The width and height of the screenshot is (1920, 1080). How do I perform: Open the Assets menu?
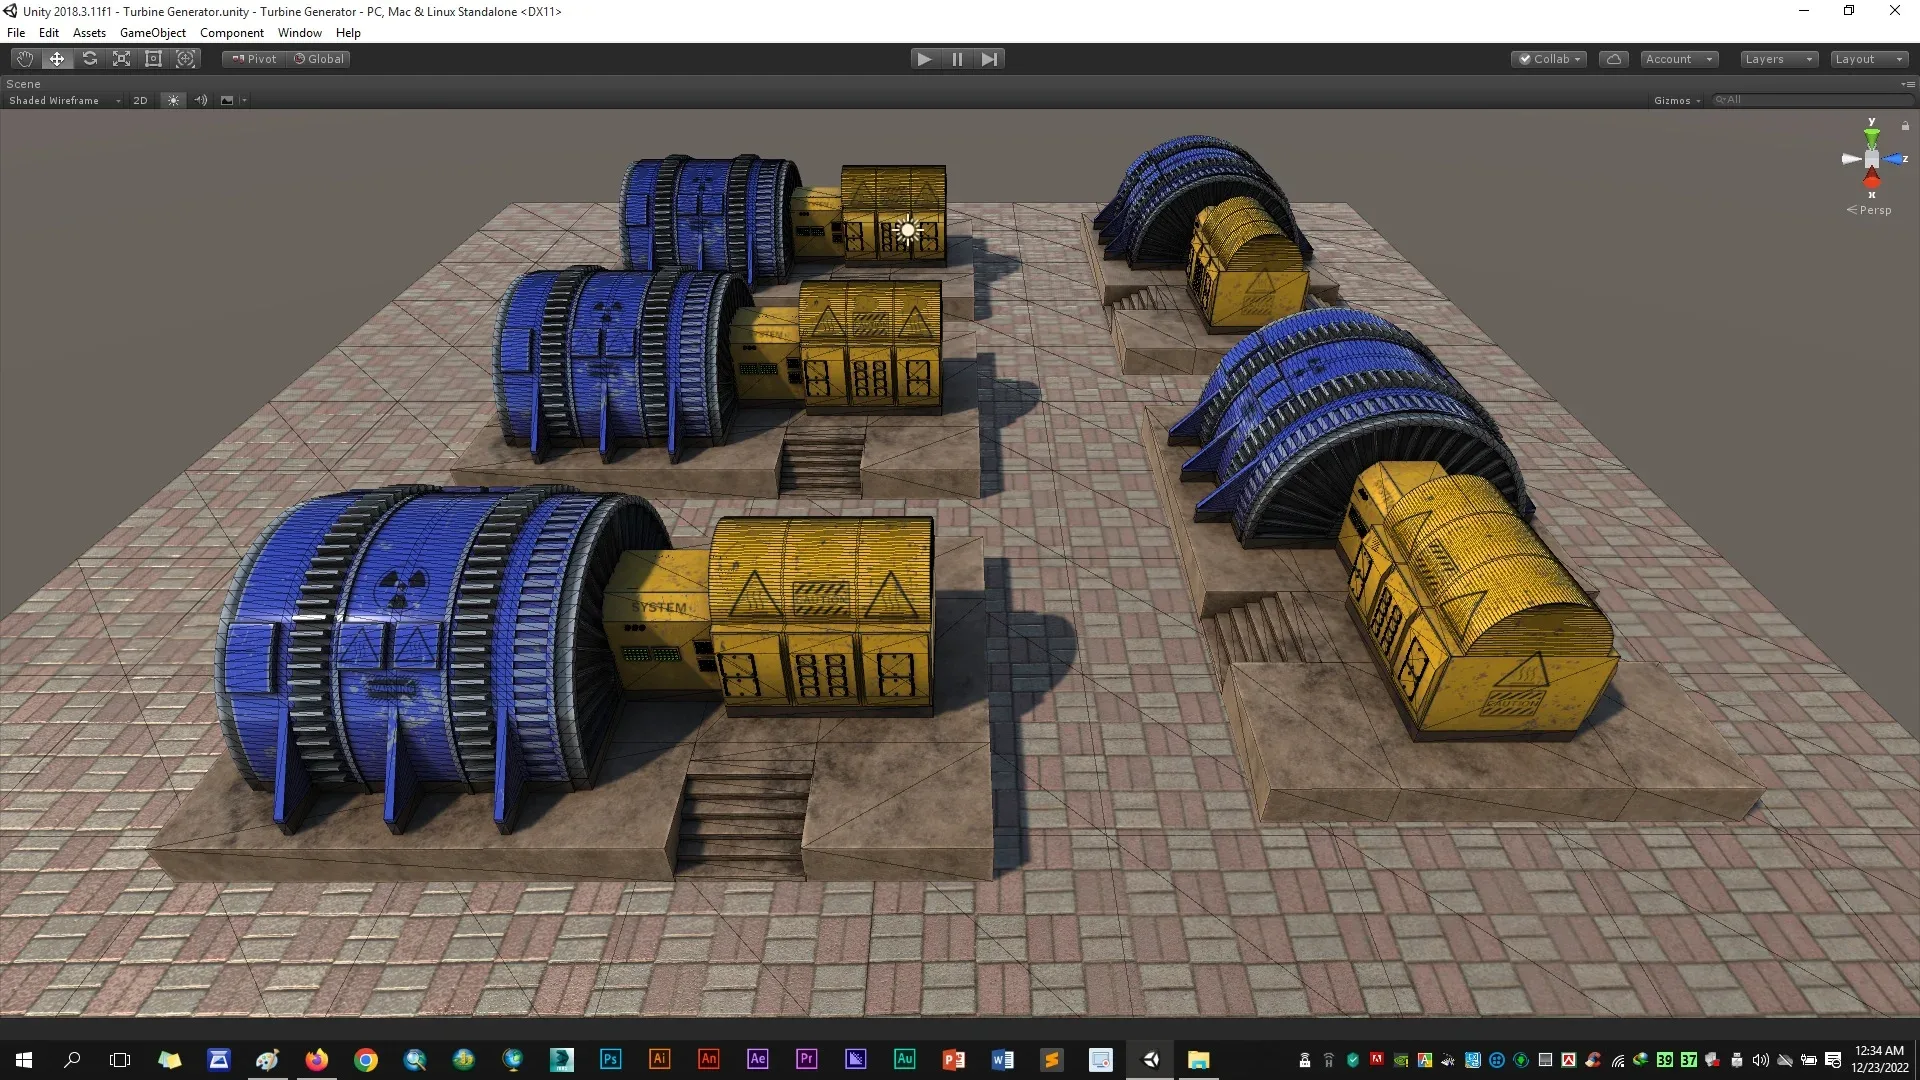[x=89, y=32]
